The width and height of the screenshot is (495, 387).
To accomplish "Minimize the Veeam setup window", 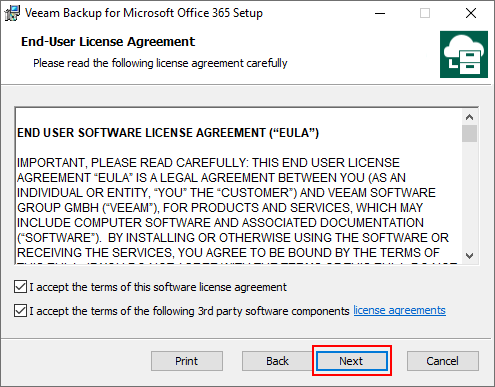I will [380, 13].
